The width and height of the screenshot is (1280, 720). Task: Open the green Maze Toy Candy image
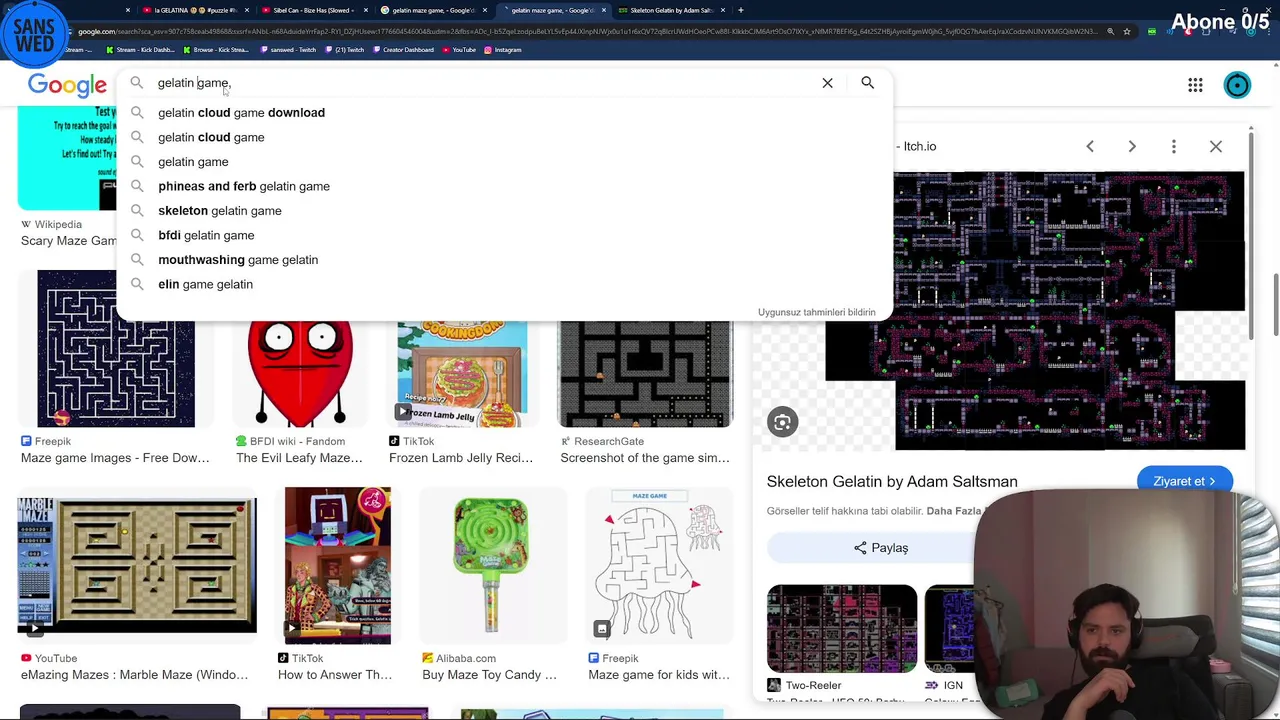tap(491, 565)
